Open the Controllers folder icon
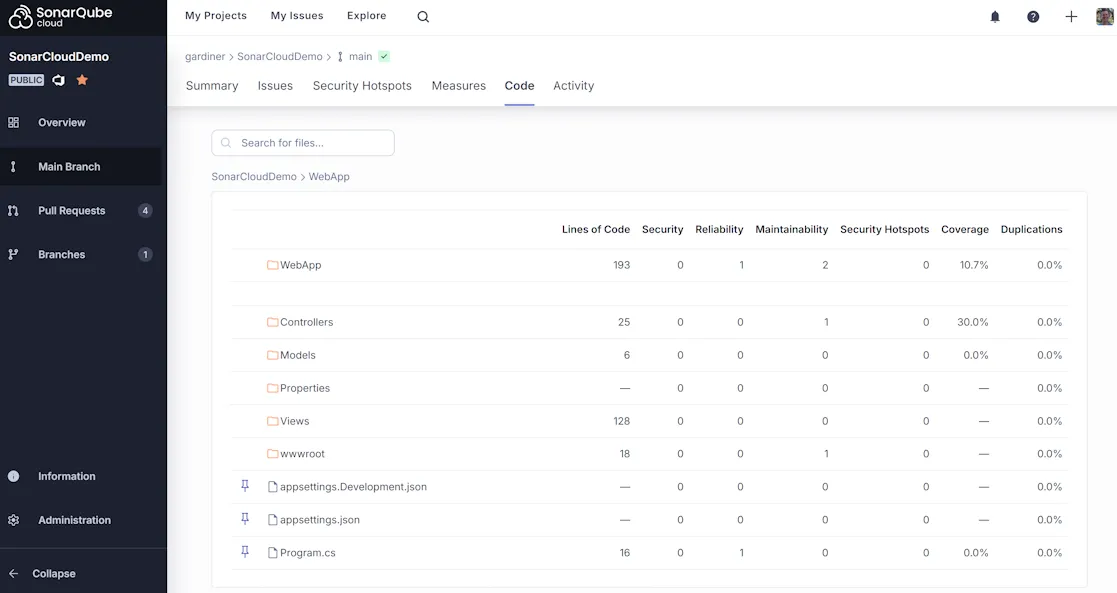Viewport: 1117px width, 593px height. (x=271, y=321)
